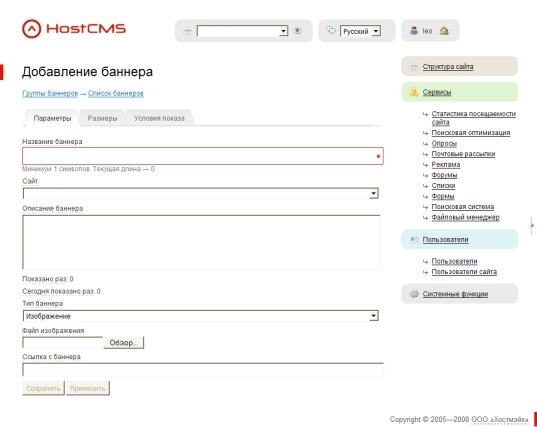The height and width of the screenshot is (427, 537).
Task: Click the Показано раз: 0 text
Action: (48, 279)
